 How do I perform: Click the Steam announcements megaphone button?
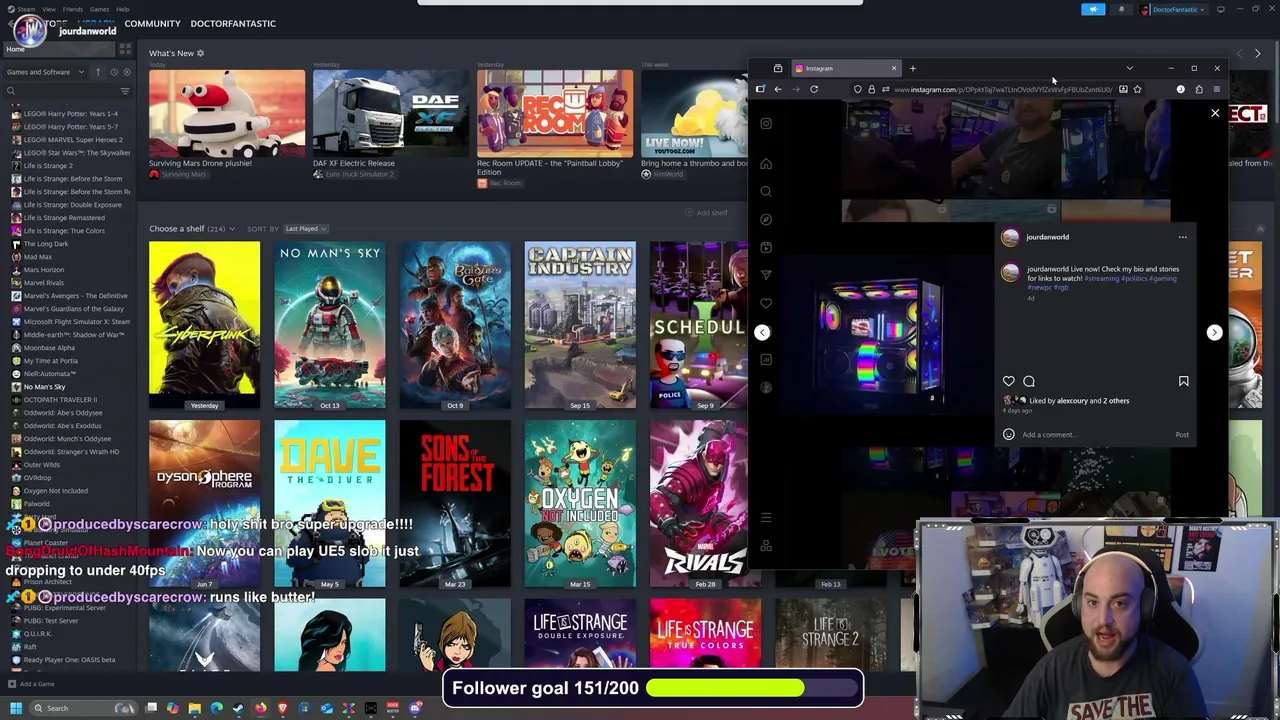pos(1093,10)
